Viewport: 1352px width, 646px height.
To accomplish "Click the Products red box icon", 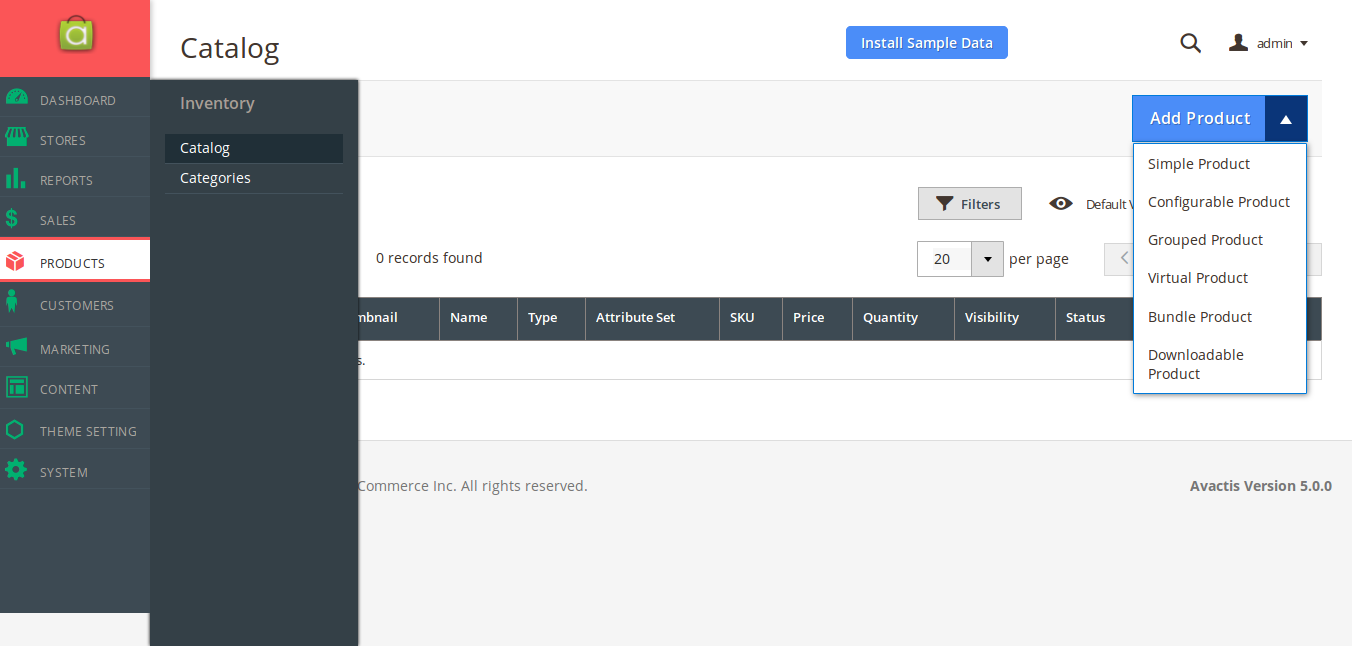I will (x=15, y=261).
